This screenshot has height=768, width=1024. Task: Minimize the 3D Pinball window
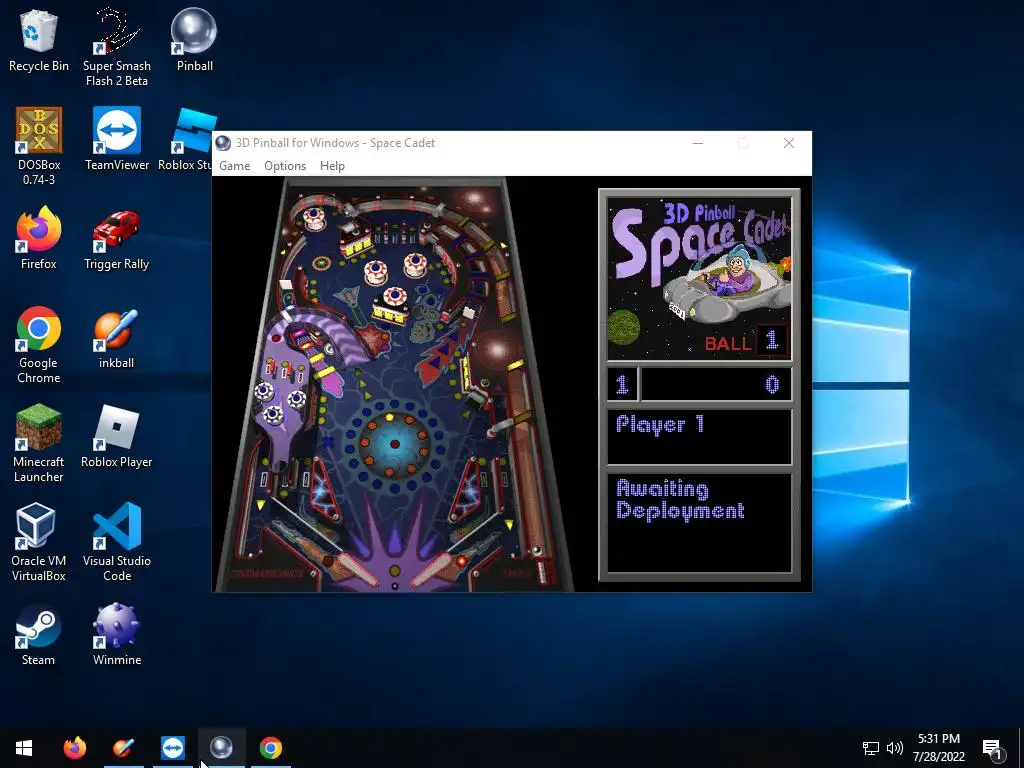pos(697,143)
